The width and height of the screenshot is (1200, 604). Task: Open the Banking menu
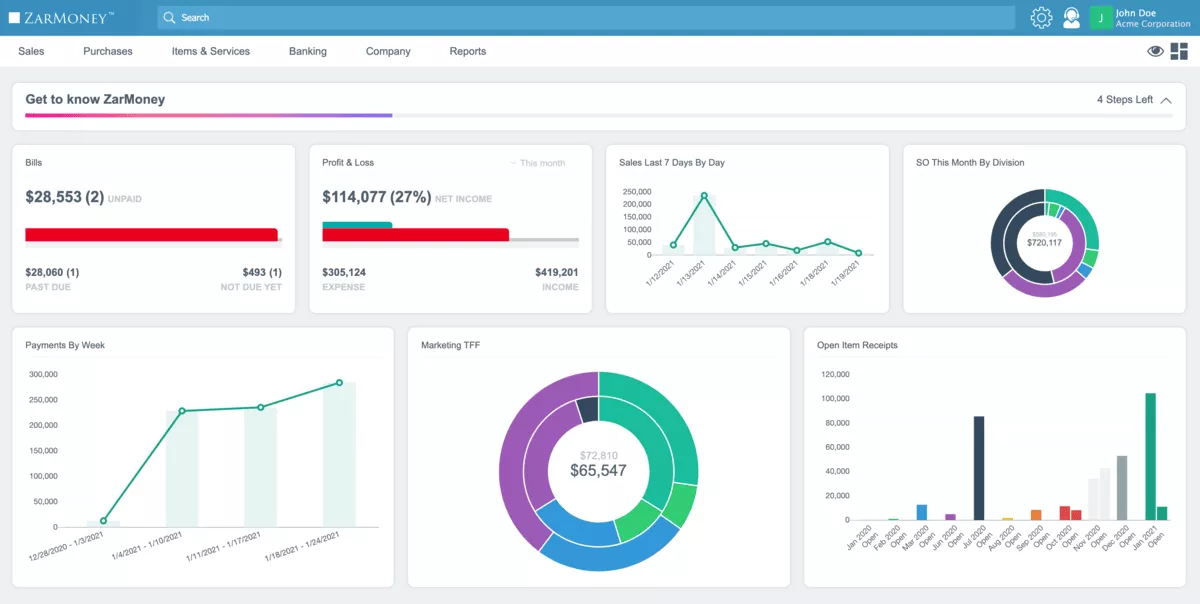[307, 51]
